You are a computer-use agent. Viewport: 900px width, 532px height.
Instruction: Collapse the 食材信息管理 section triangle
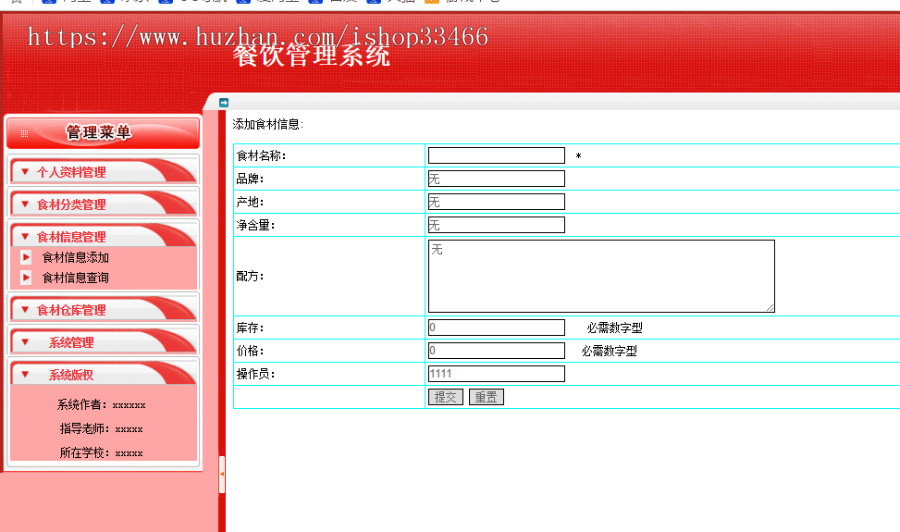pyautogui.click(x=25, y=236)
